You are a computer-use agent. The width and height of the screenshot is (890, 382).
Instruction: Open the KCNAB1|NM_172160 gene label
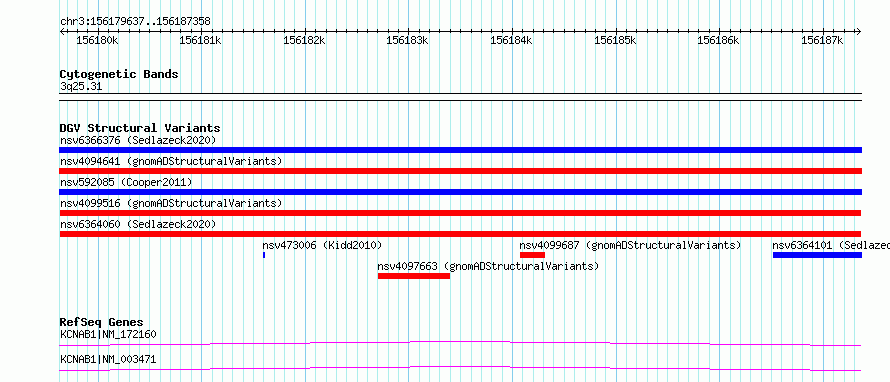pos(108,334)
